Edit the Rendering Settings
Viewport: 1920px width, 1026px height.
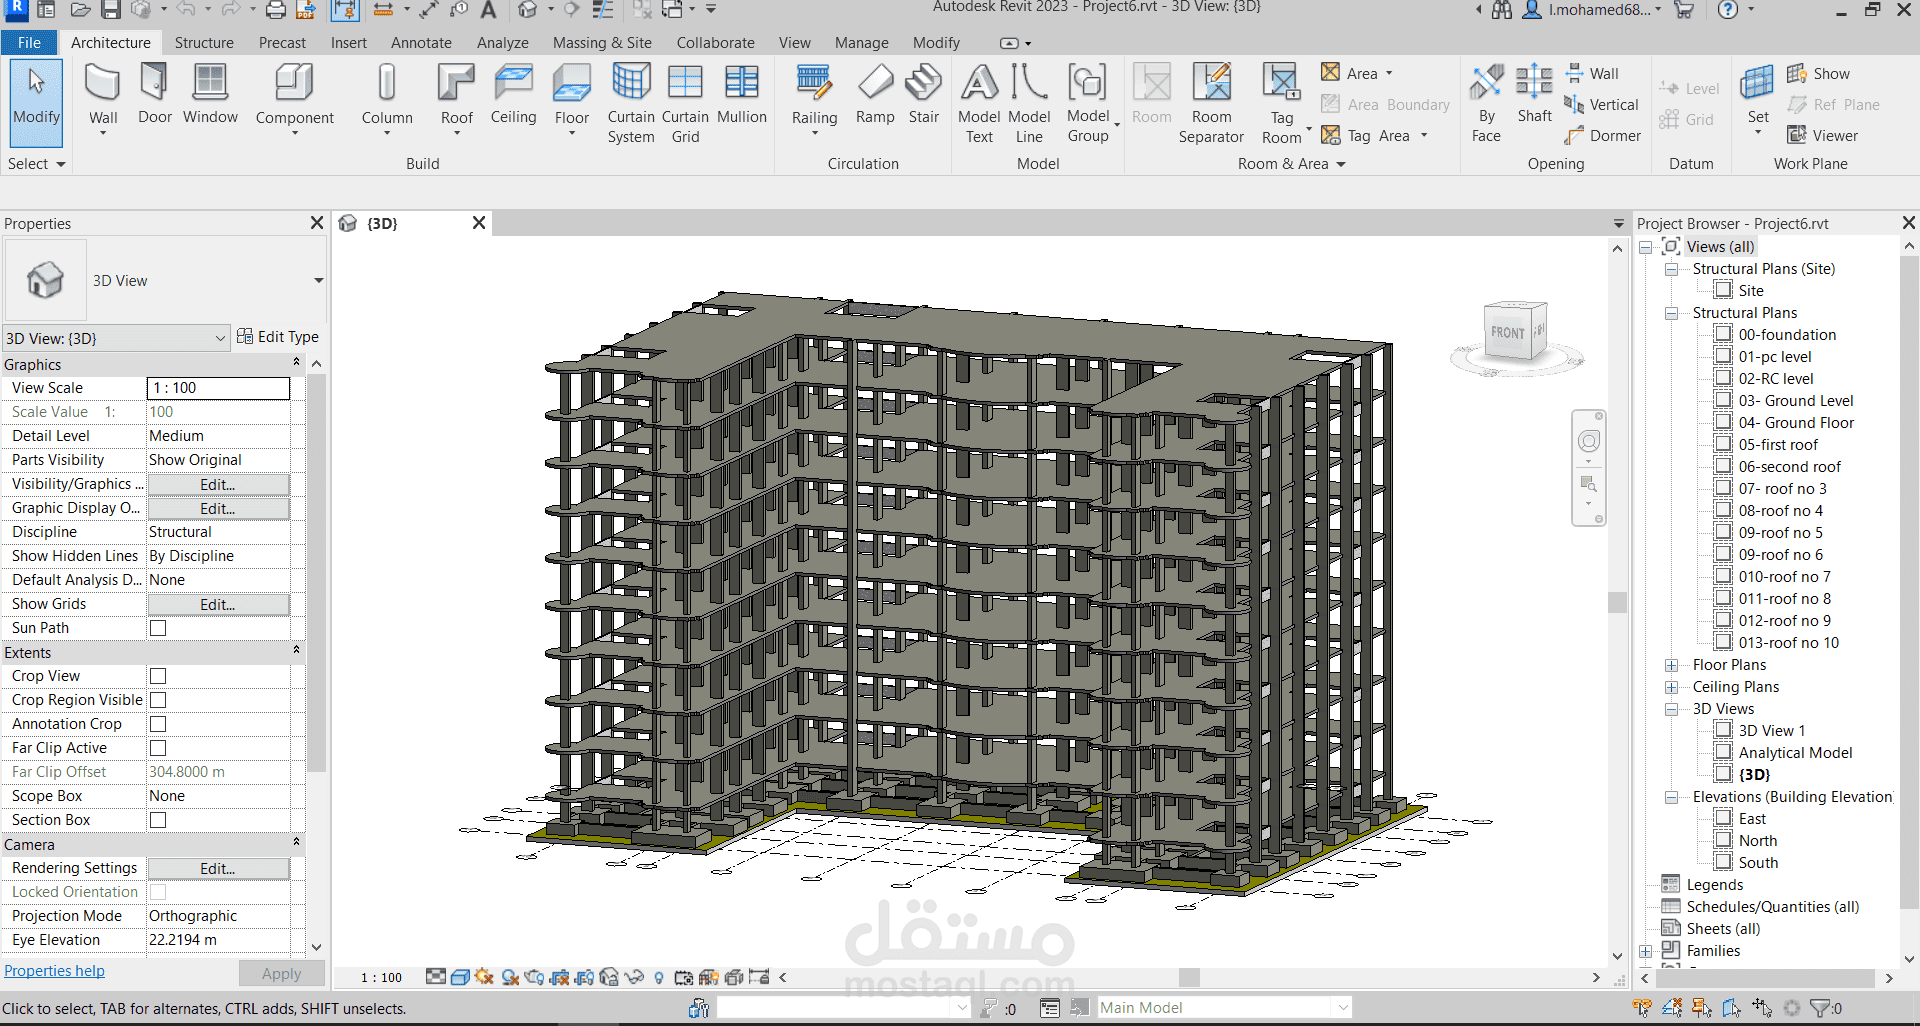pyautogui.click(x=218, y=868)
